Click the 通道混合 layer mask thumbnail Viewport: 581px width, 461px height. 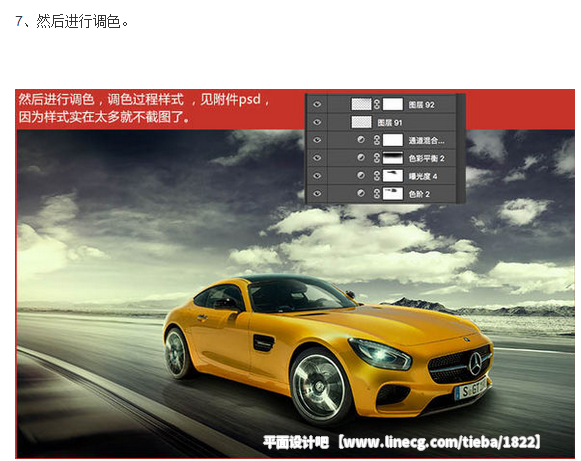click(393, 140)
